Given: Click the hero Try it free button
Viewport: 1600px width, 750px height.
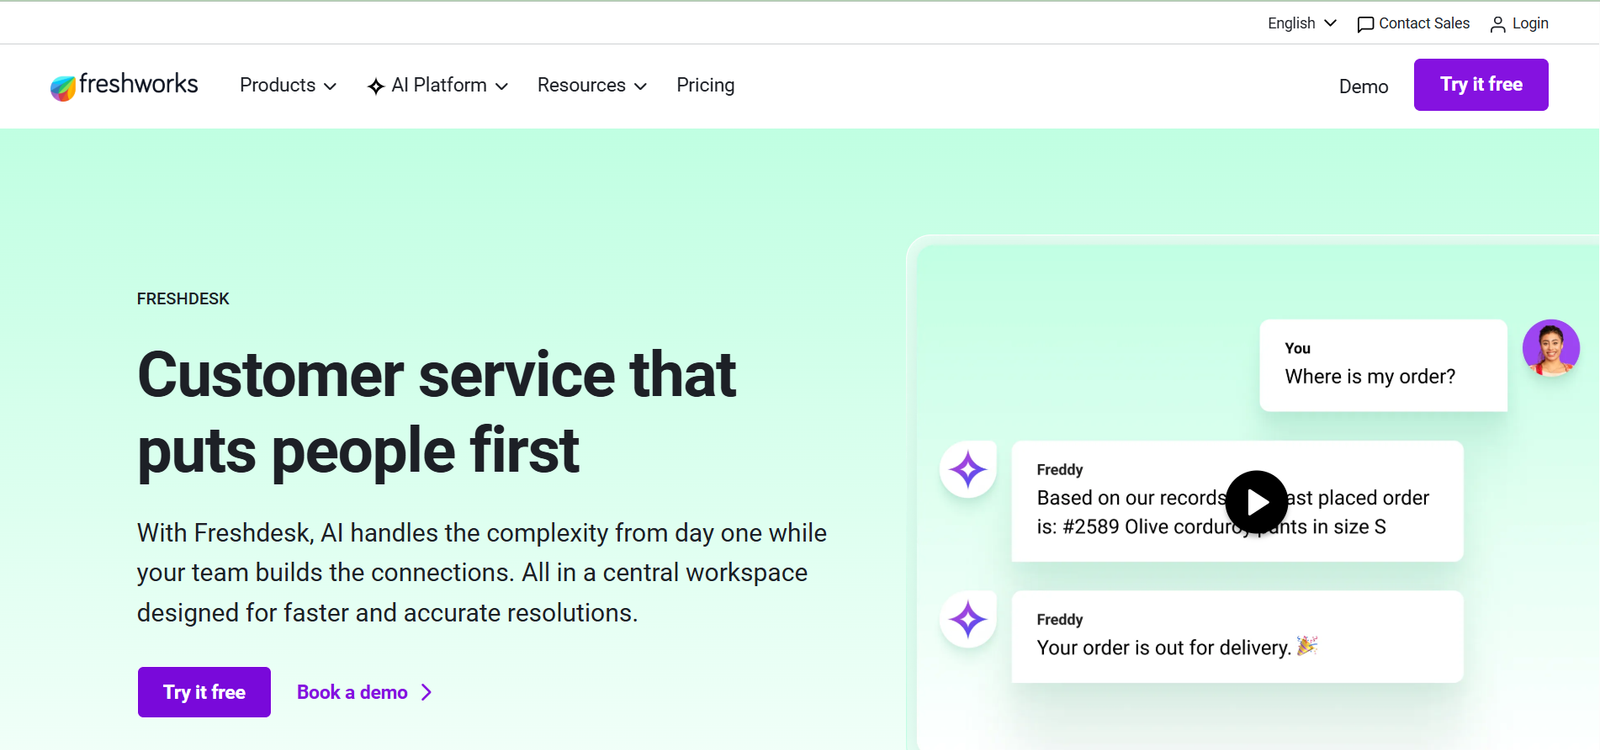Looking at the screenshot, I should (x=204, y=692).
